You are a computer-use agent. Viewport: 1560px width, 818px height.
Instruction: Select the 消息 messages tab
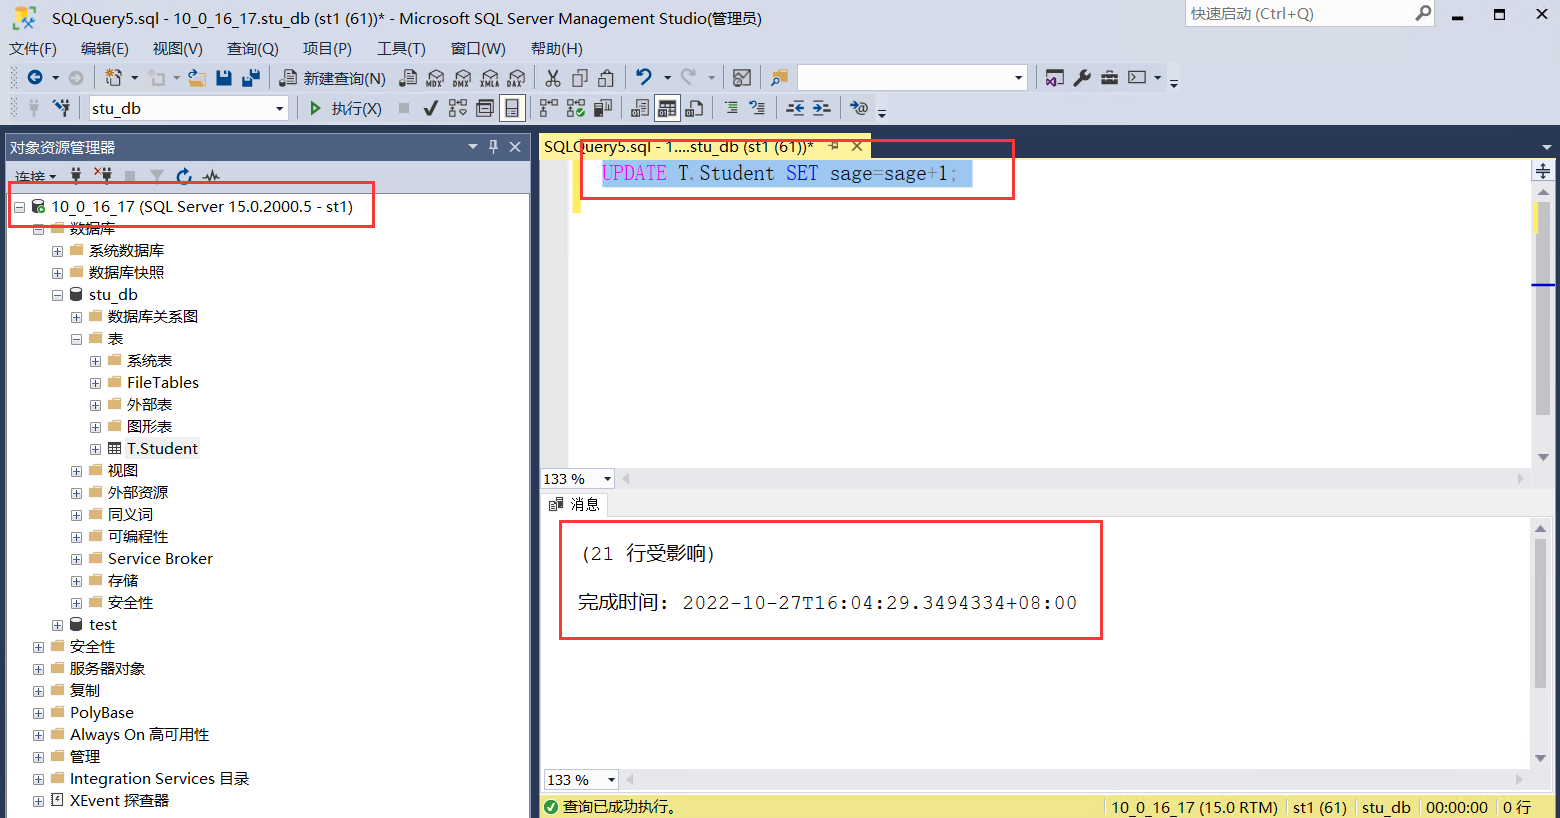574,504
